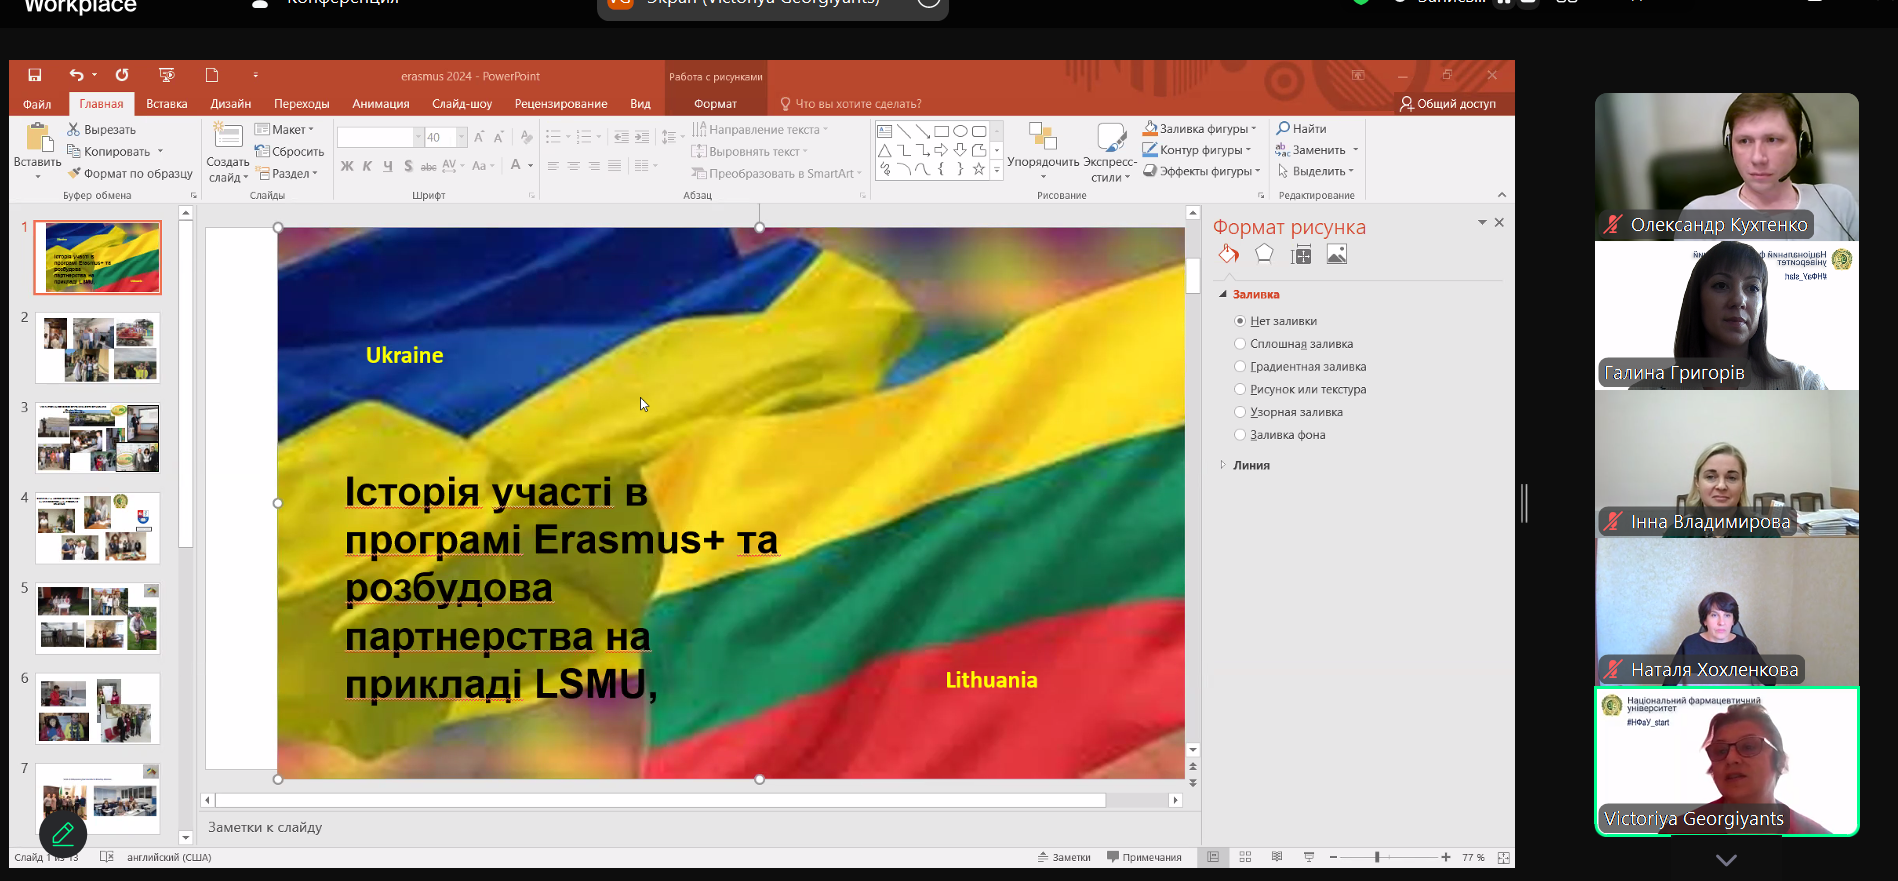Select the star shape in shapes gallery
The height and width of the screenshot is (881, 1898).
click(x=979, y=169)
